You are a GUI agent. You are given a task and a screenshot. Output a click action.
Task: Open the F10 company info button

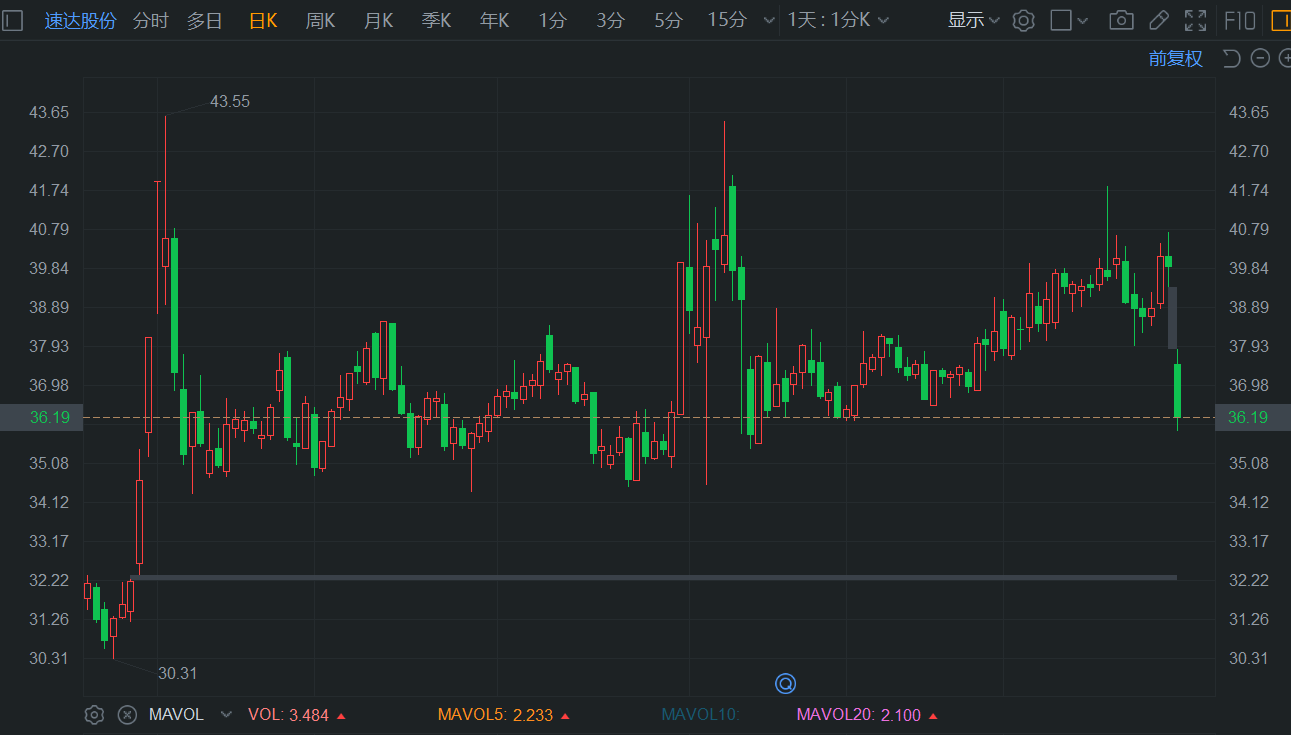coord(1240,20)
